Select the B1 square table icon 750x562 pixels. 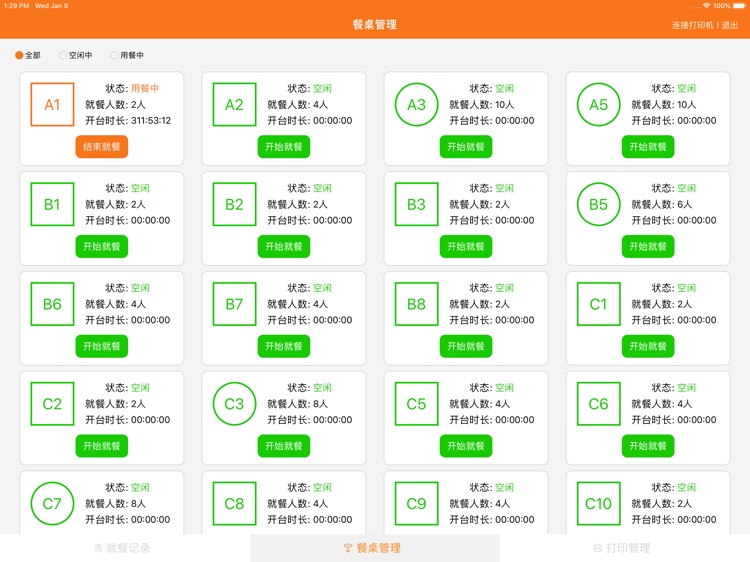coord(52,204)
